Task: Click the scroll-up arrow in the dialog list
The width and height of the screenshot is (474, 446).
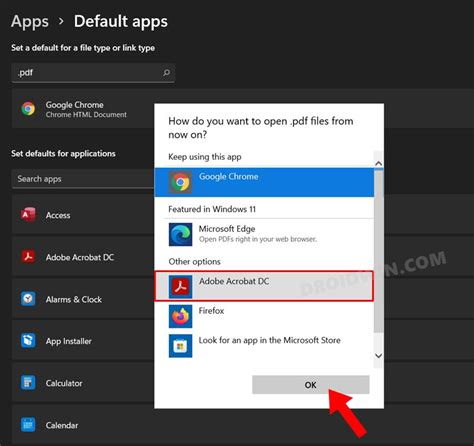Action: coord(378,163)
